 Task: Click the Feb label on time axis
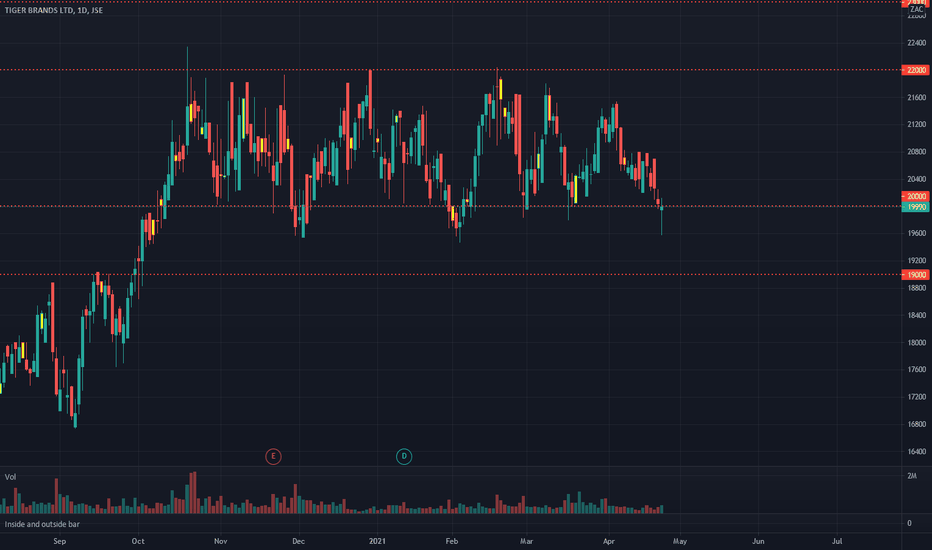452,541
